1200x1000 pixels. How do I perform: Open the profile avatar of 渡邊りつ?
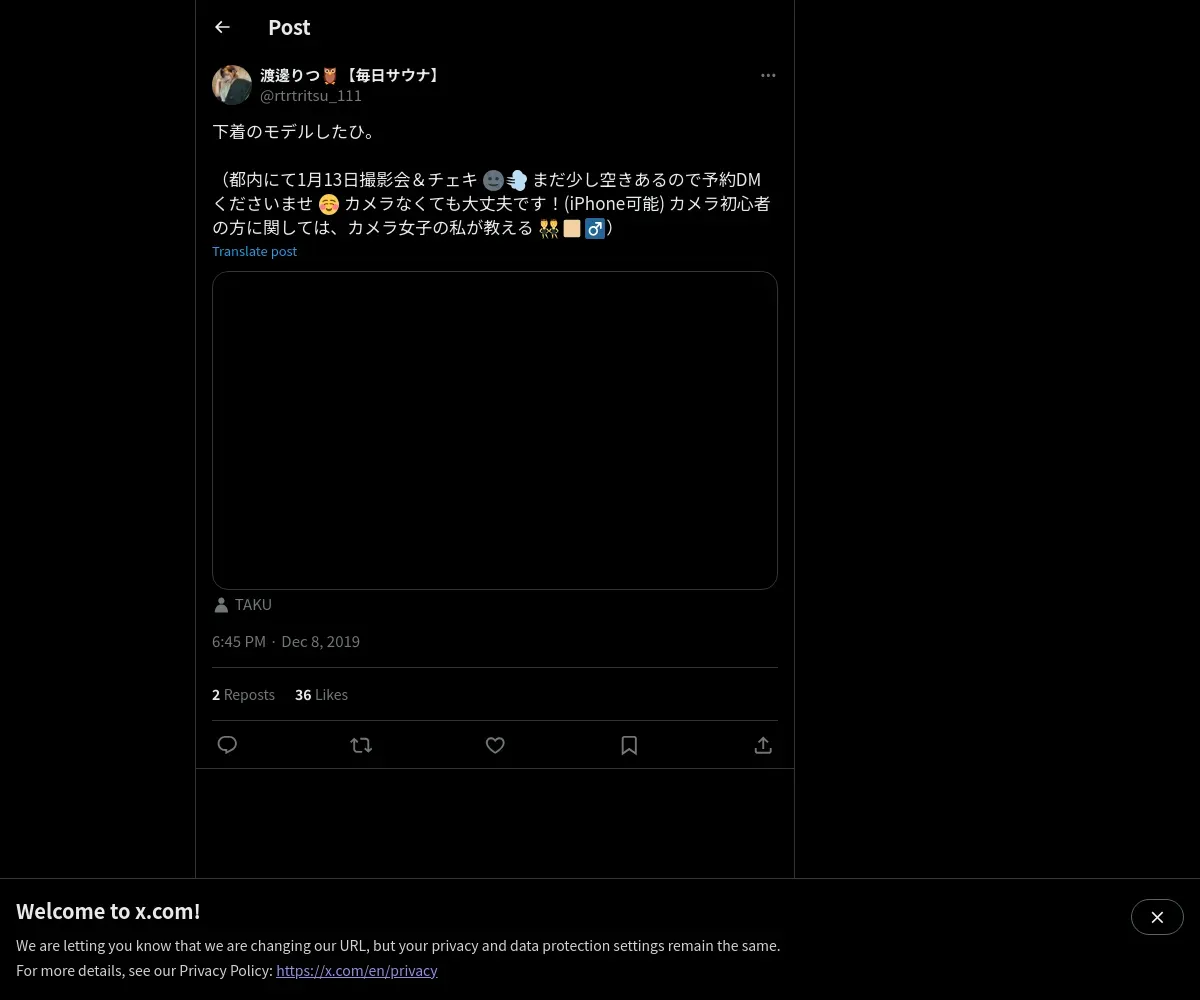pos(232,85)
